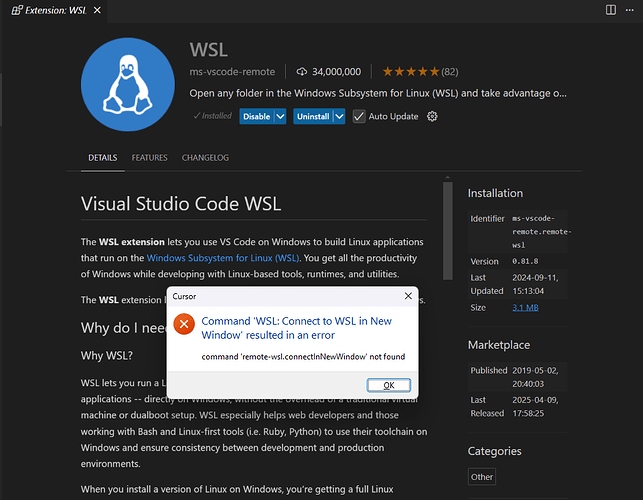
Task: Click the version value 0.81.8
Action: click(x=525, y=261)
